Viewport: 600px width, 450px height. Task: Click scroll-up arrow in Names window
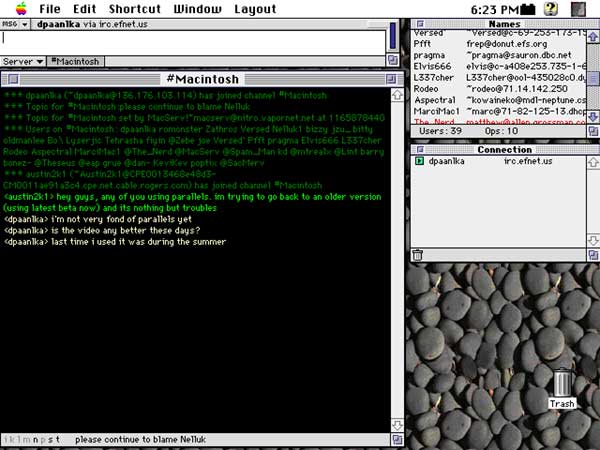(593, 37)
